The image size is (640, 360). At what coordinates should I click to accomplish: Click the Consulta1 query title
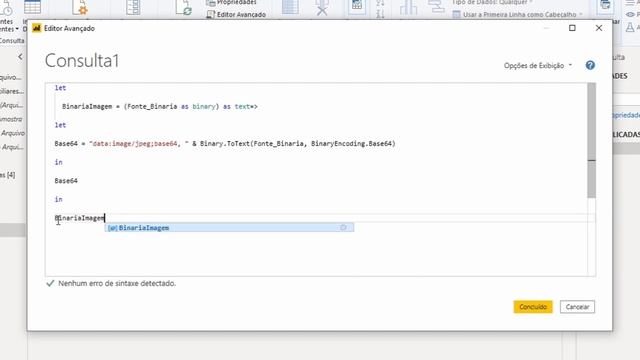(x=82, y=61)
